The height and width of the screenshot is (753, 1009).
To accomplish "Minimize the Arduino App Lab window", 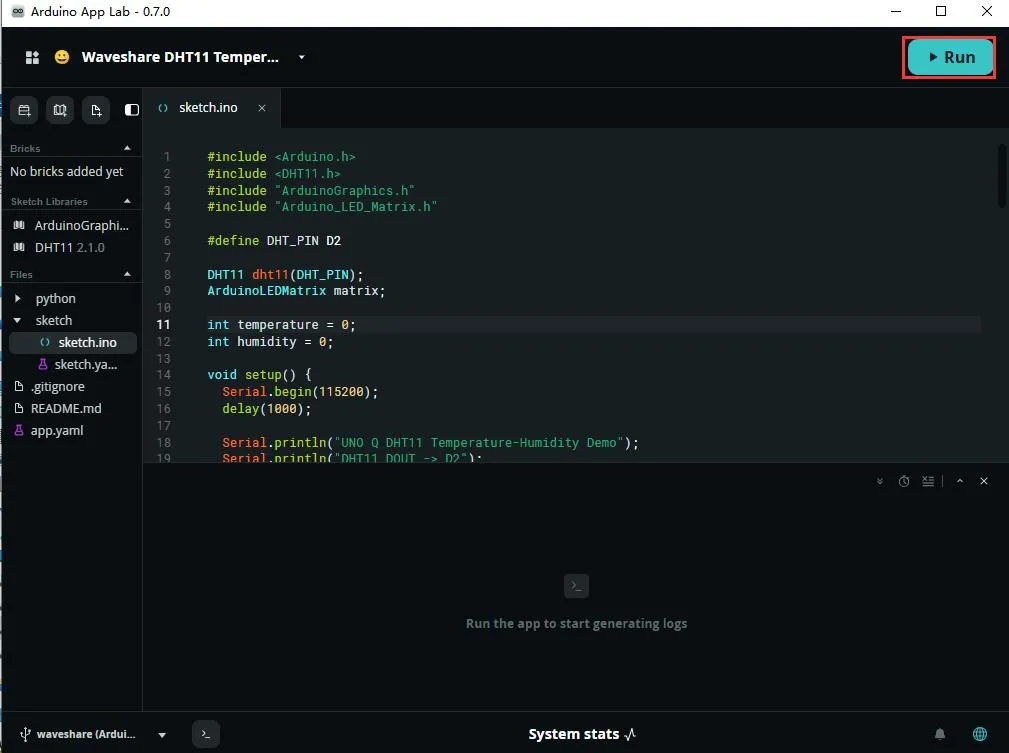I will coord(896,12).
